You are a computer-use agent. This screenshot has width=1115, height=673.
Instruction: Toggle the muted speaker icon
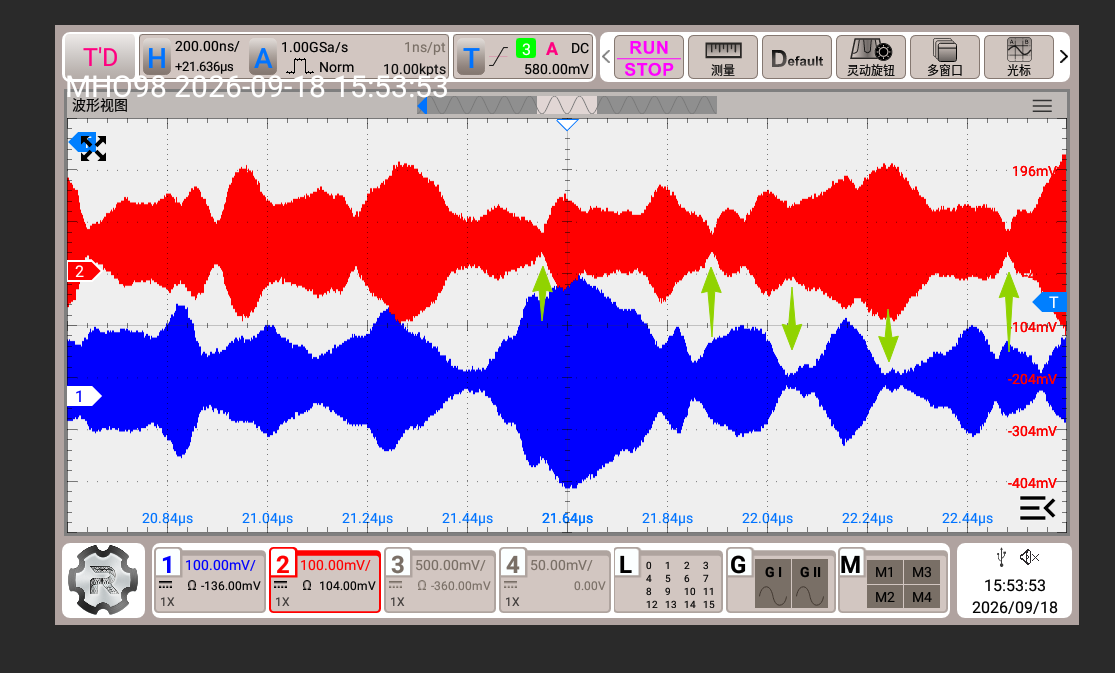tap(1029, 557)
